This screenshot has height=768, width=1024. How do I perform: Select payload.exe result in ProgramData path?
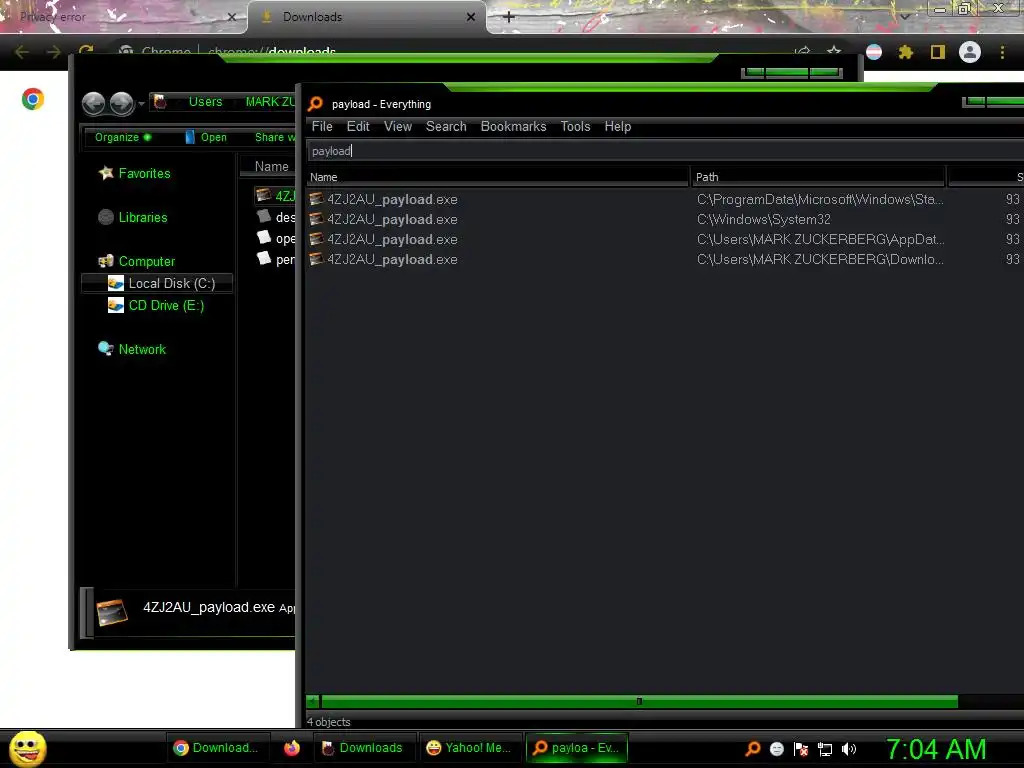click(392, 199)
